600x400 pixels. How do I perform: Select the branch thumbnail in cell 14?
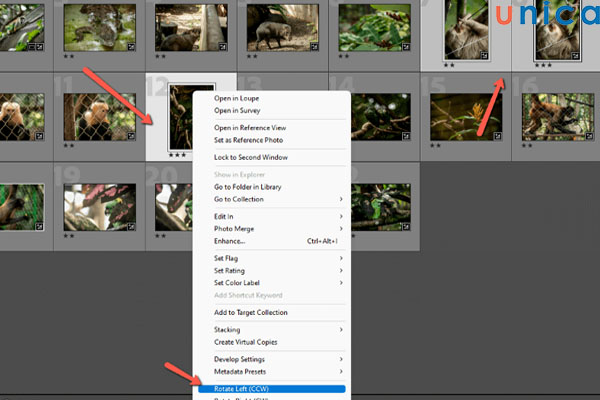click(381, 117)
